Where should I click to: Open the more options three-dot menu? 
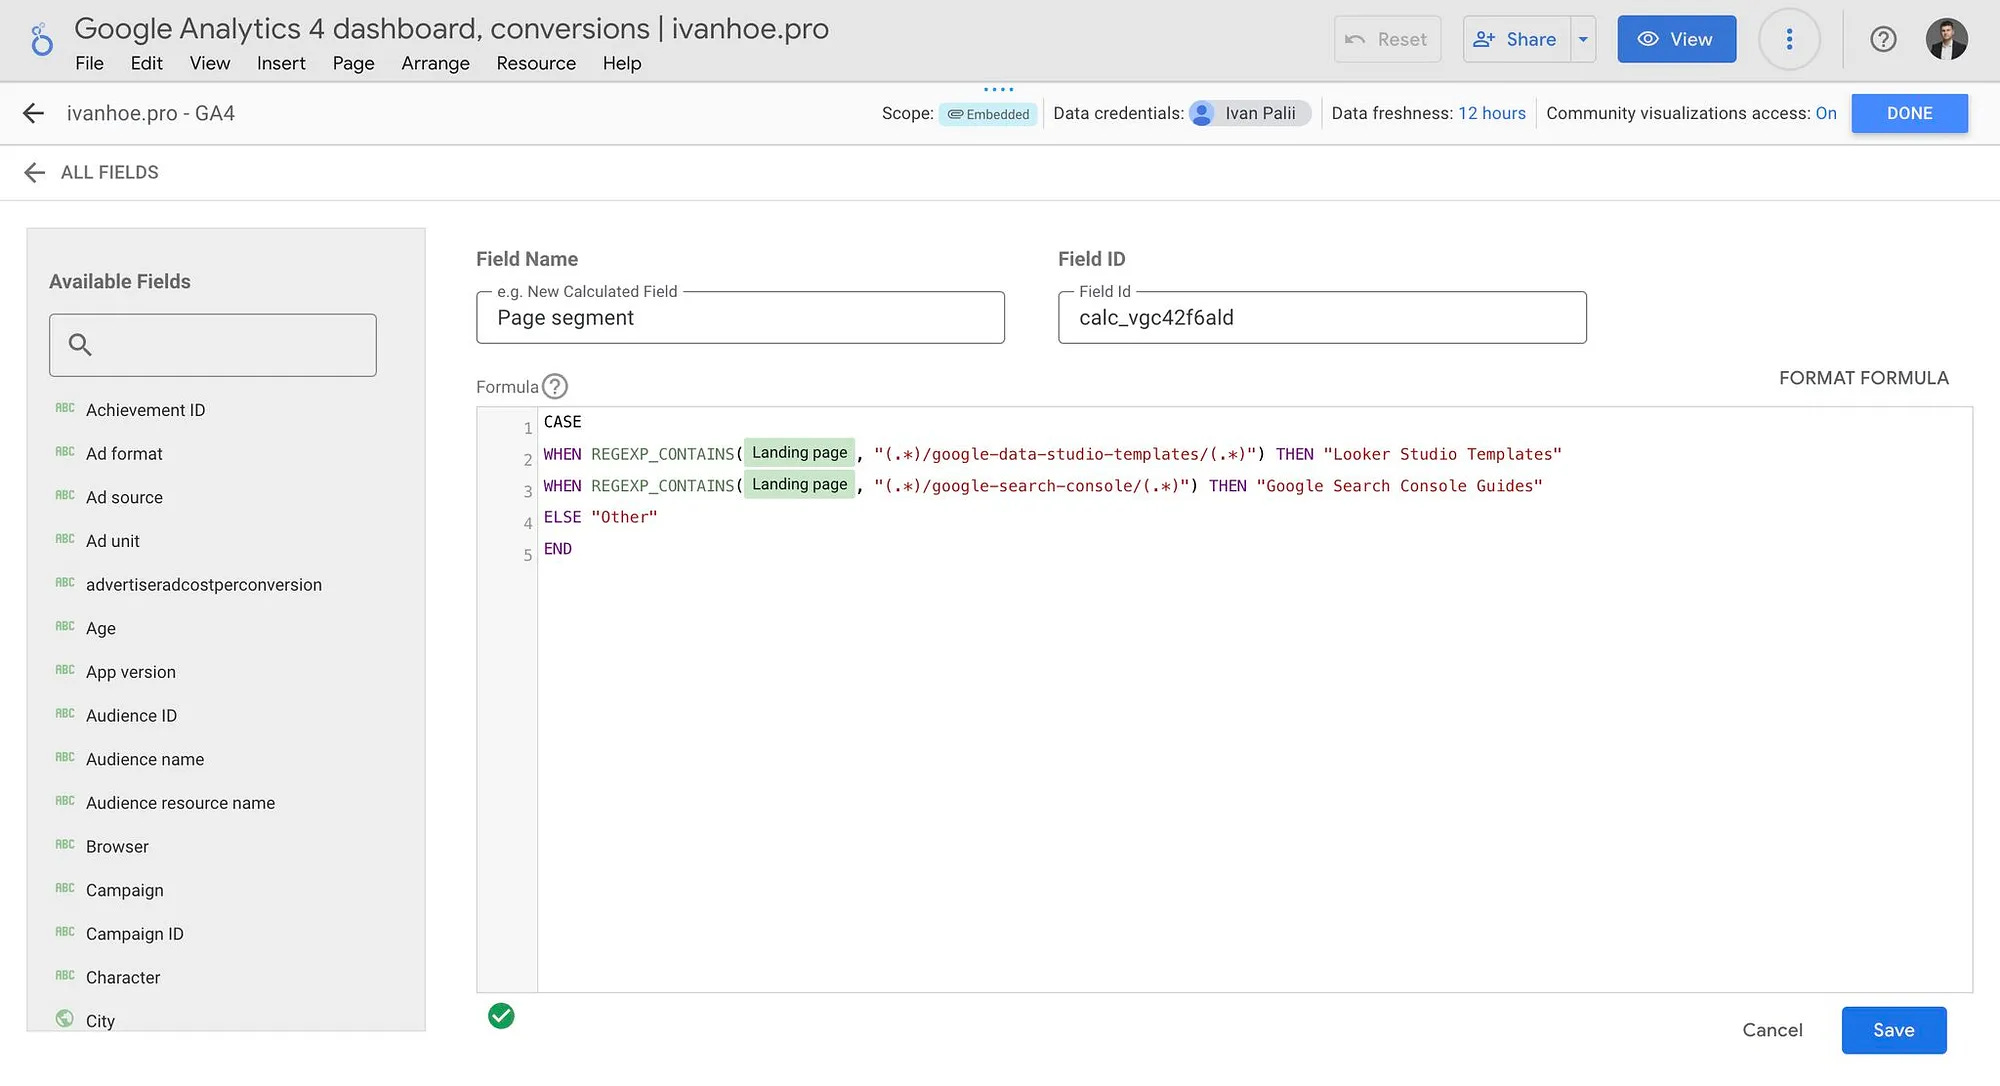pos(1789,39)
